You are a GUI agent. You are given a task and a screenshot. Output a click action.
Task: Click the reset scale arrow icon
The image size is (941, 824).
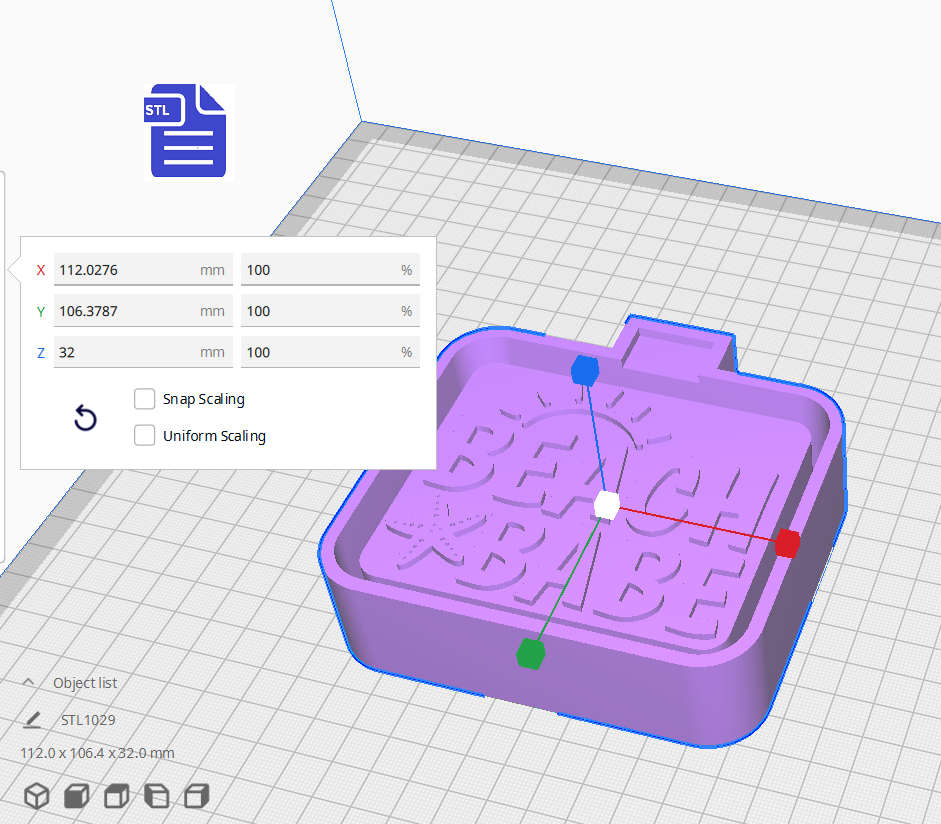tap(85, 418)
